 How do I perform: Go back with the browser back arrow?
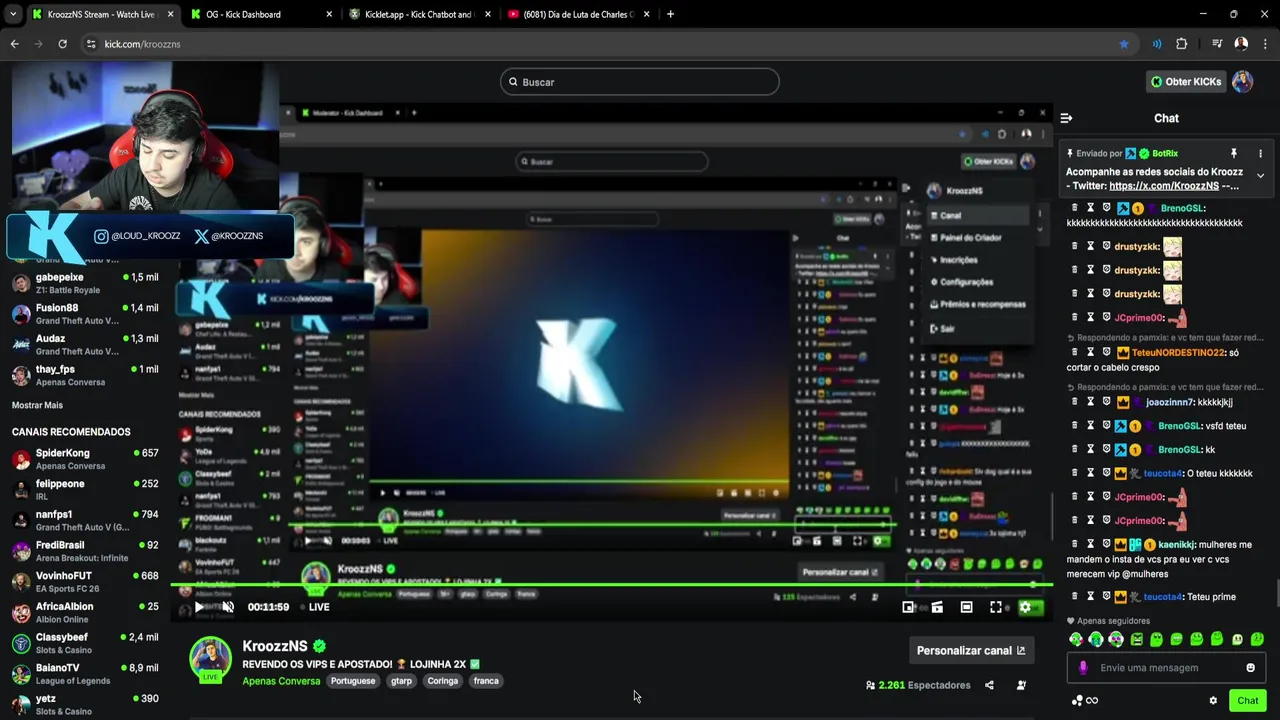(x=14, y=44)
